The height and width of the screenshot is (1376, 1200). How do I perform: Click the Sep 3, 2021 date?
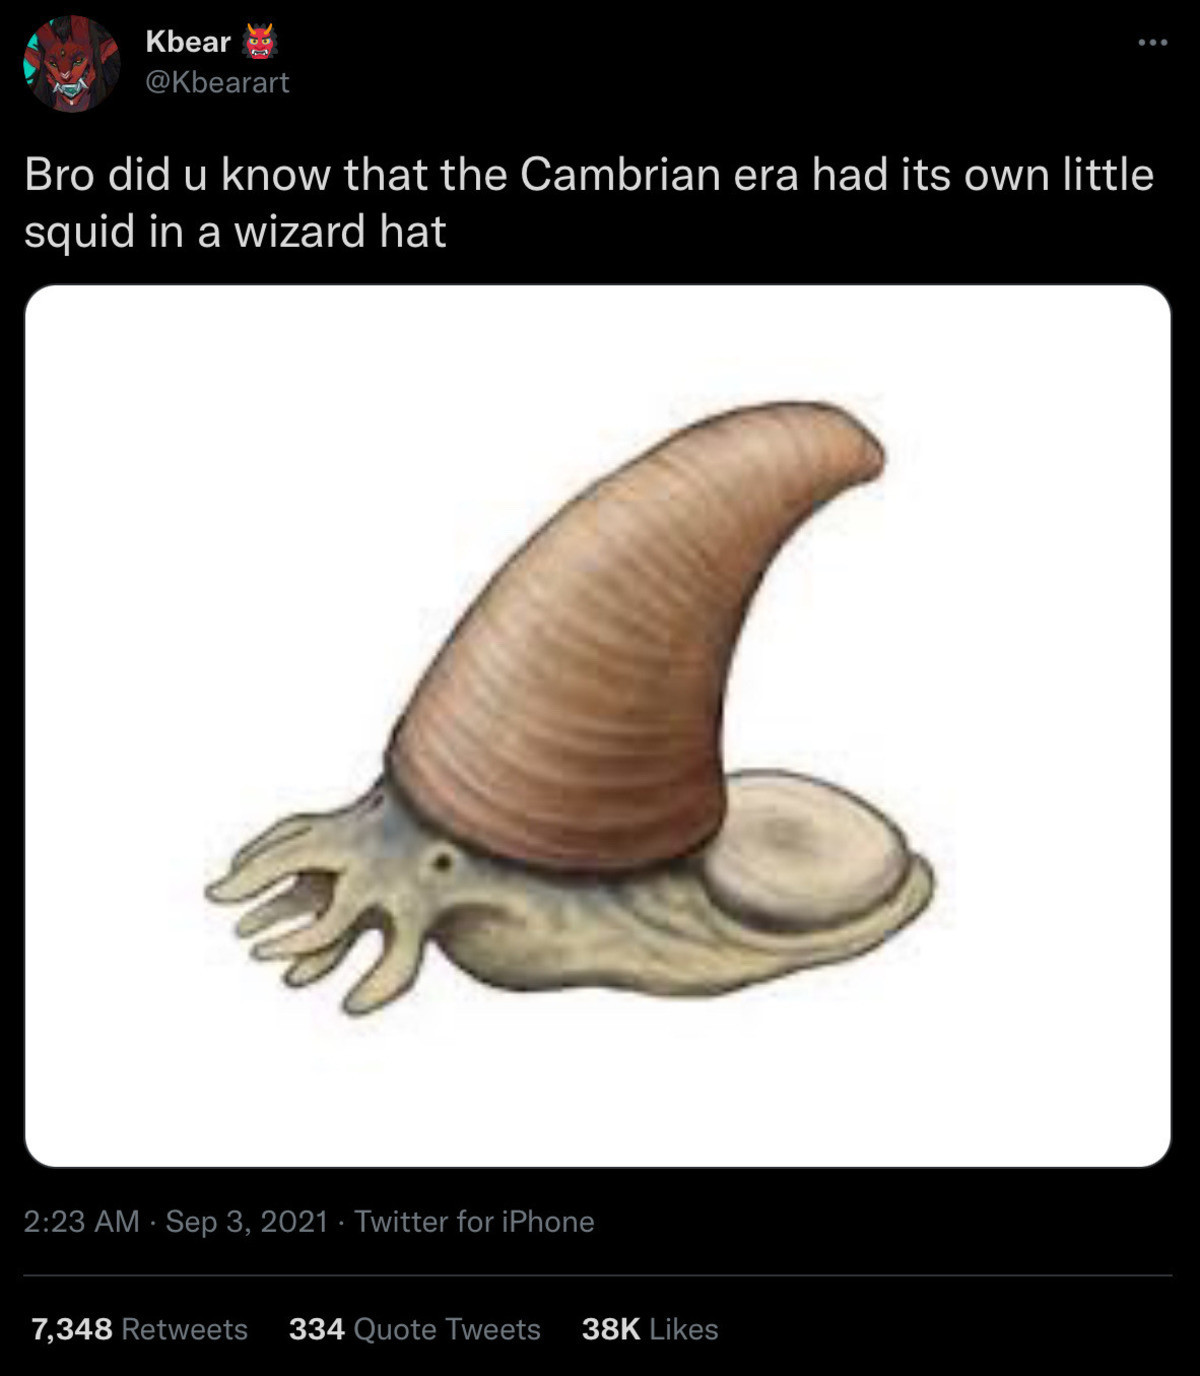pyautogui.click(x=246, y=1221)
